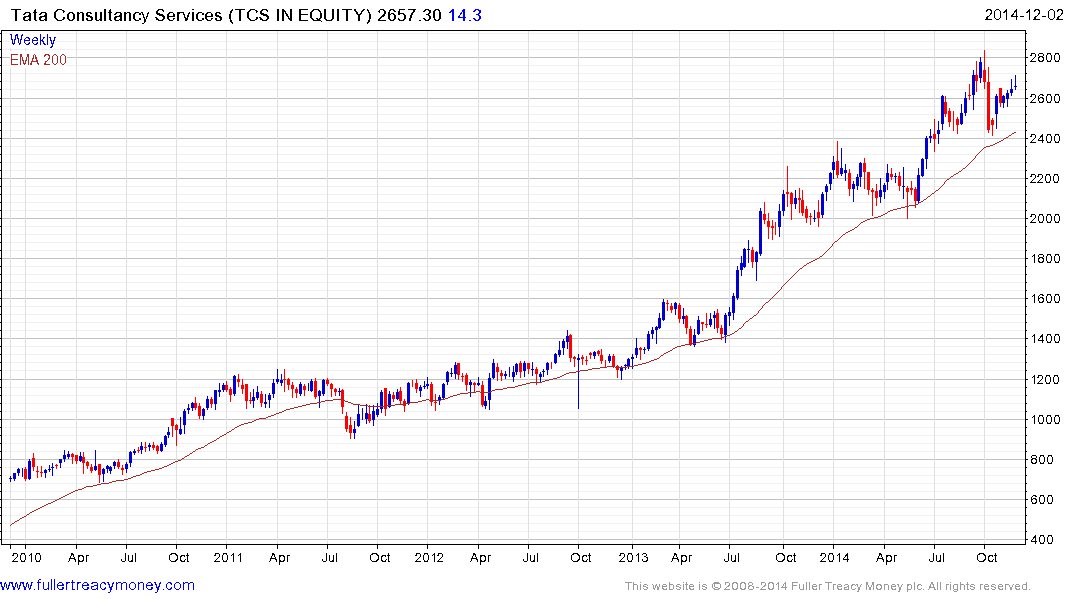Click the 1800 price axis label
This screenshot has height=600, width=1075.
(x=1046, y=259)
